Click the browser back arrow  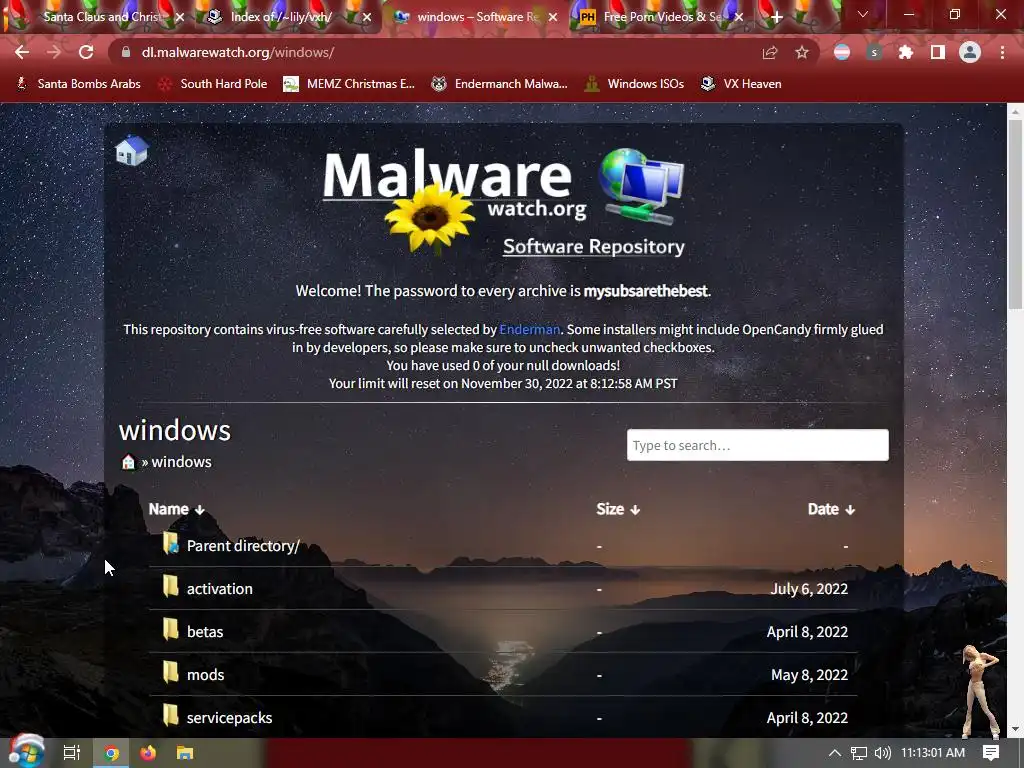(x=22, y=52)
